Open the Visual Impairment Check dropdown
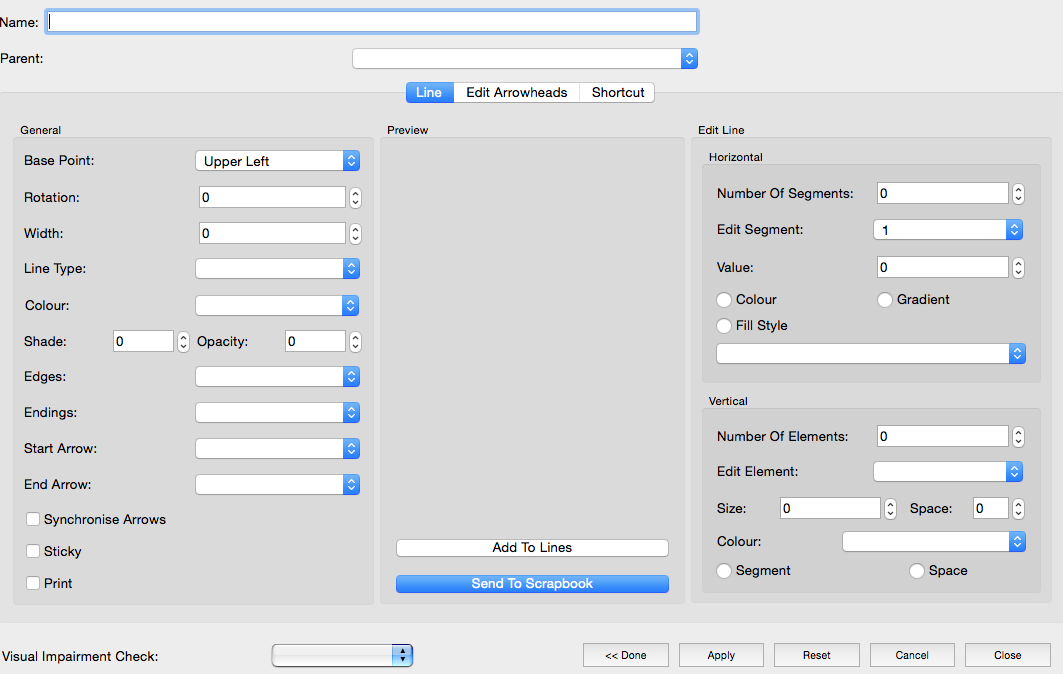 point(342,655)
